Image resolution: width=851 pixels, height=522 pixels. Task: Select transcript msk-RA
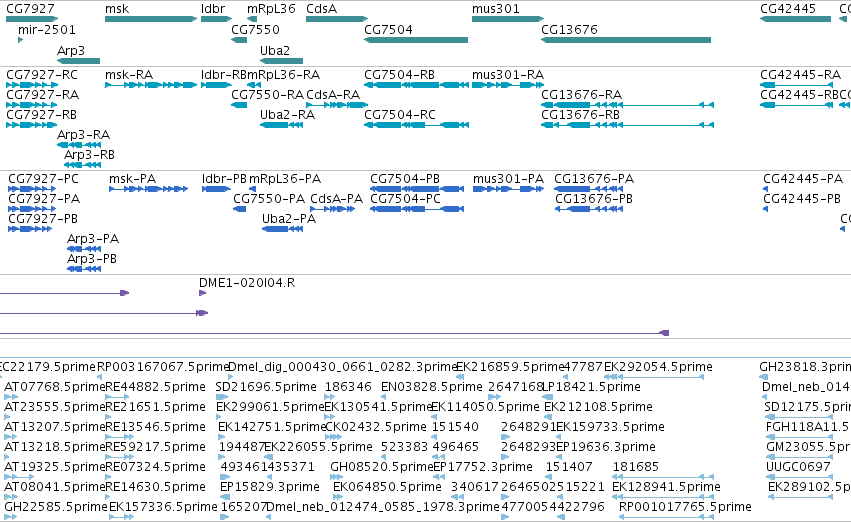pos(129,75)
